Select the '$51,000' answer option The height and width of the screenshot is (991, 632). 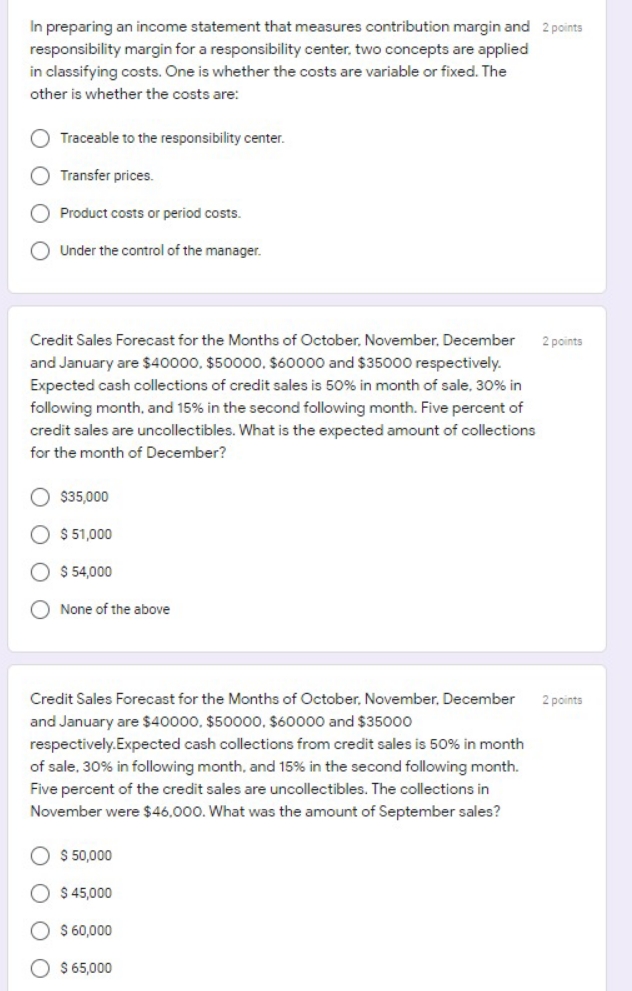pyautogui.click(x=42, y=532)
